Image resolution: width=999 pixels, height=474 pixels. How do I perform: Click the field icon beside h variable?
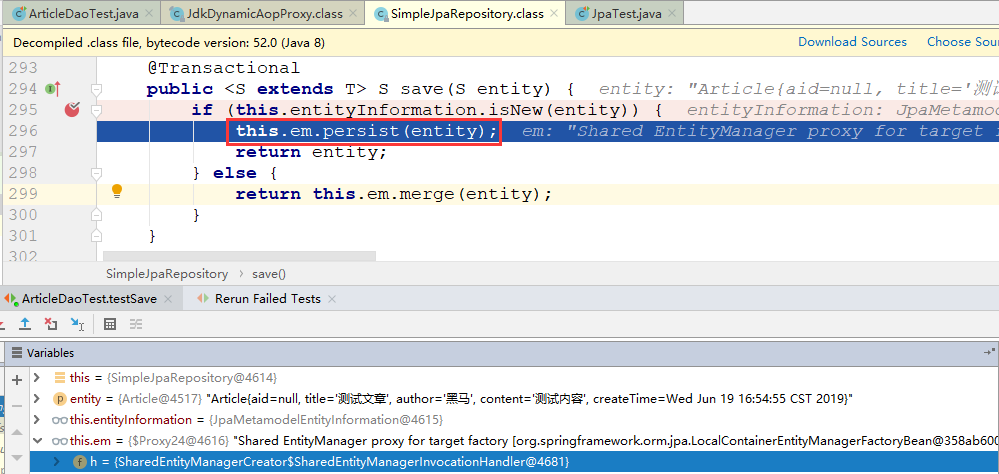(80, 462)
